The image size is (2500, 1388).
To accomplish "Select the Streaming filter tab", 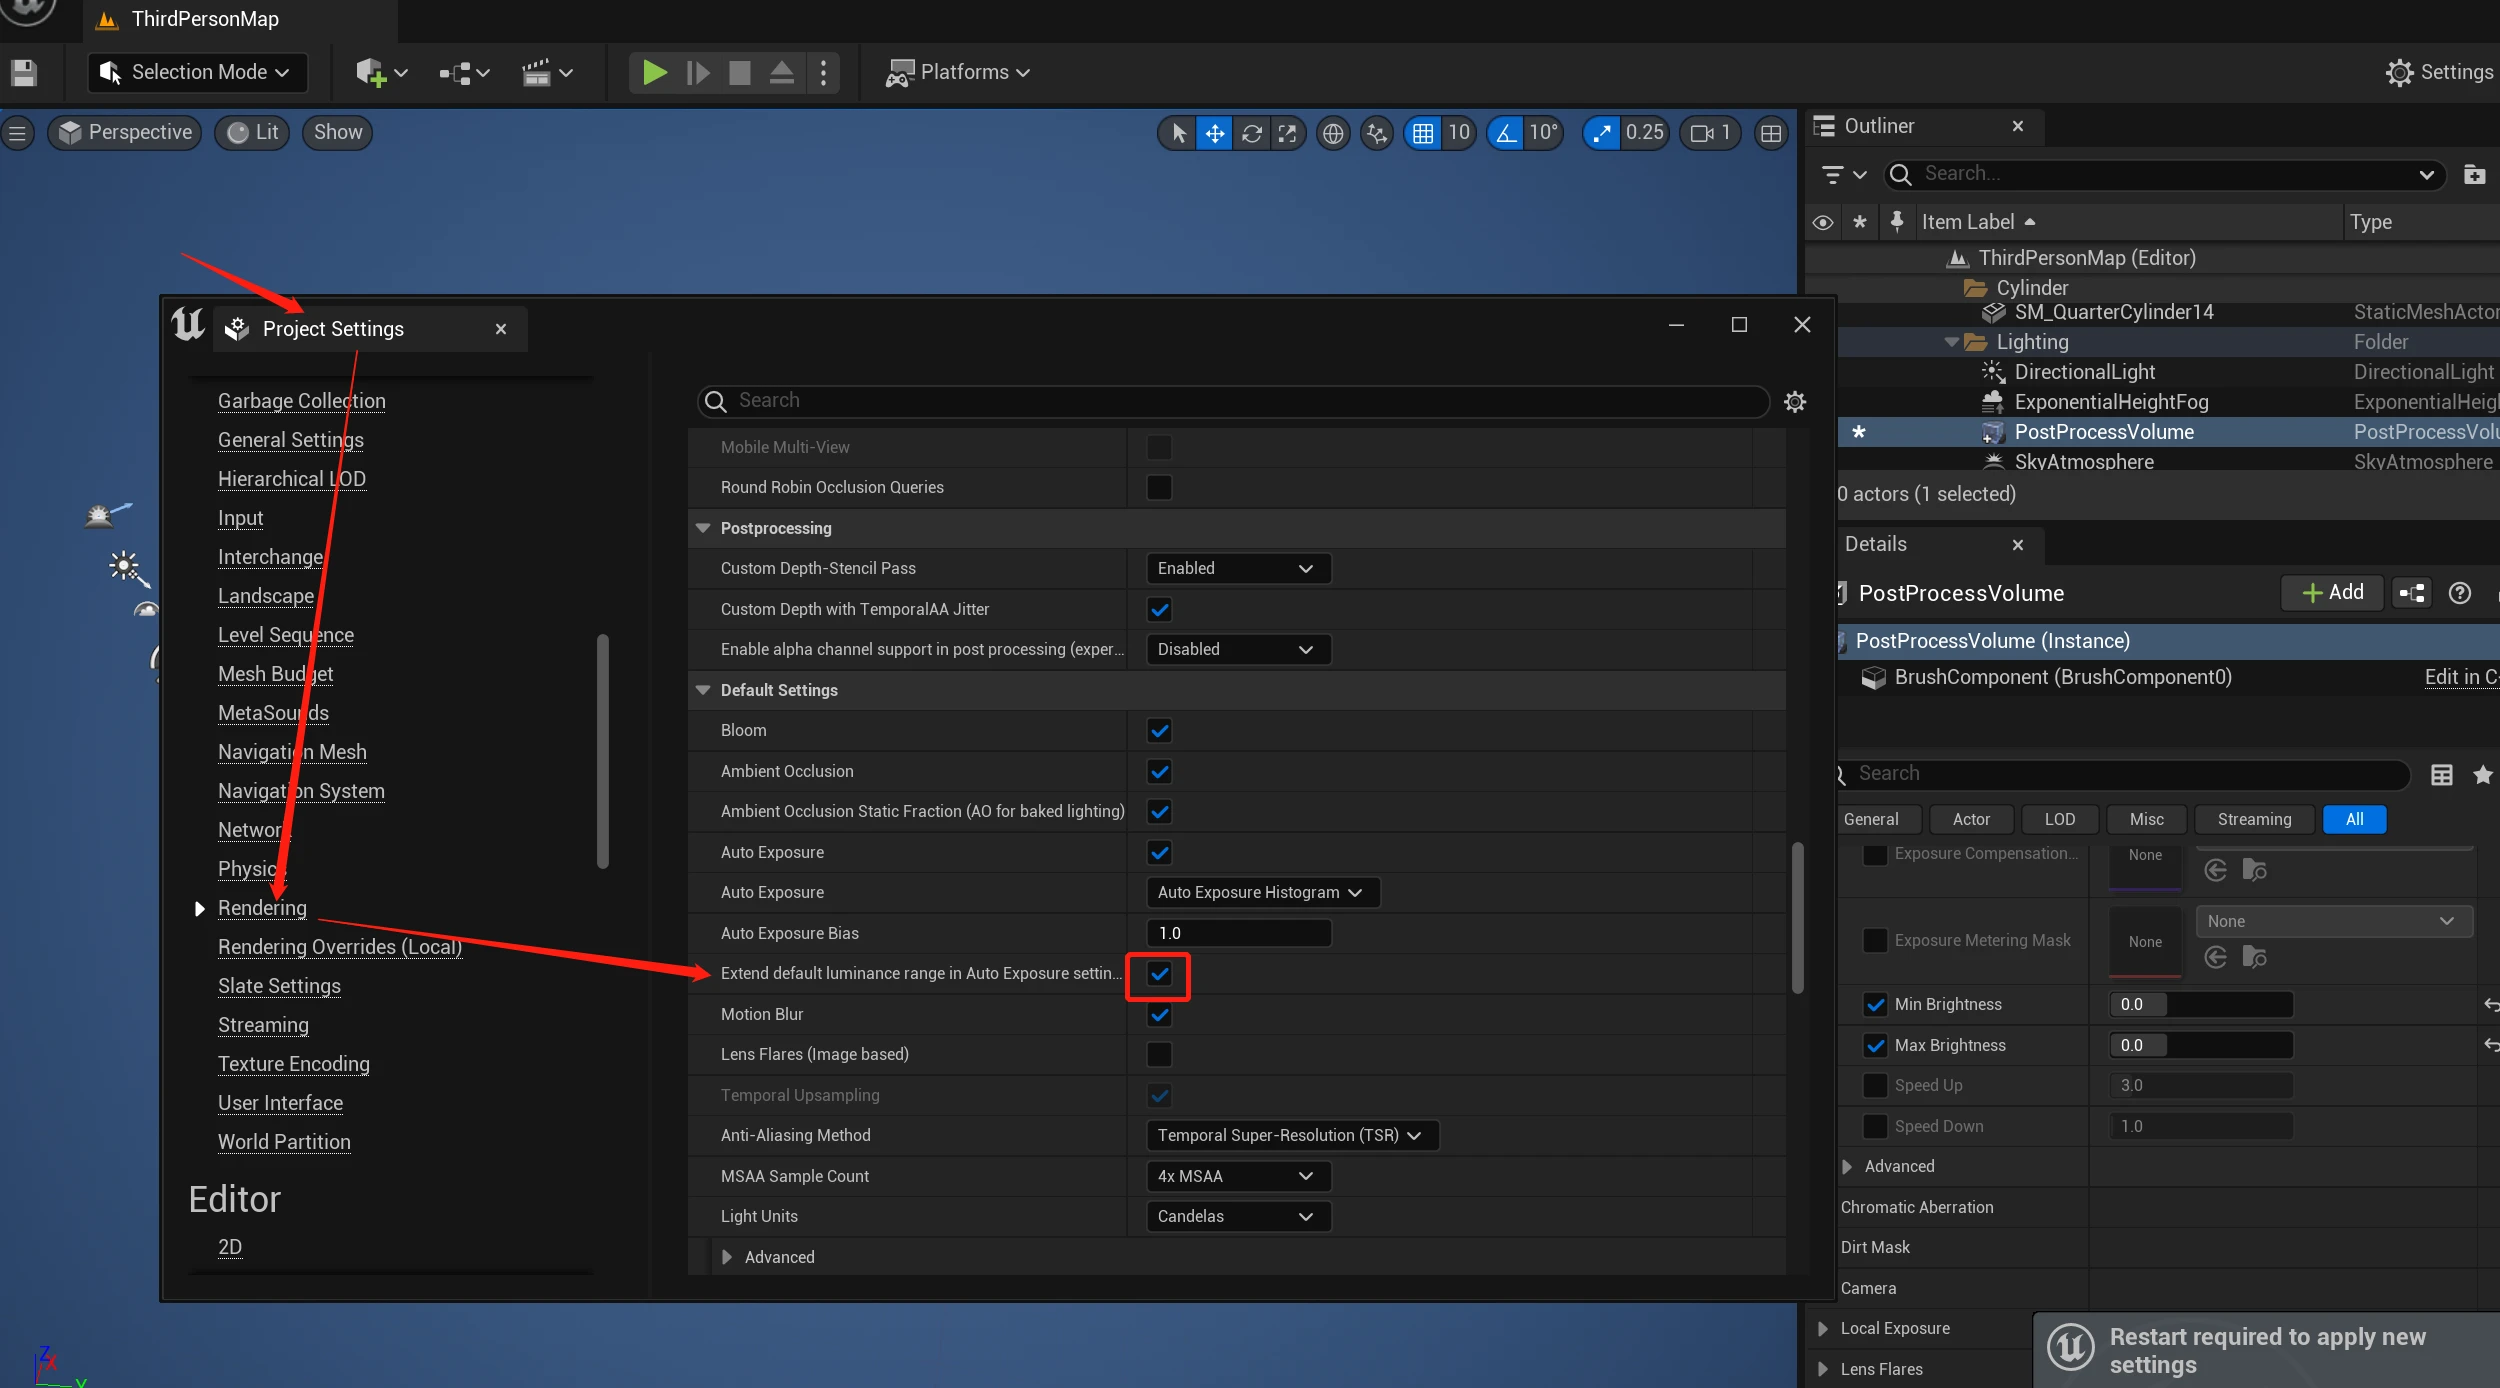I will [x=2254, y=820].
